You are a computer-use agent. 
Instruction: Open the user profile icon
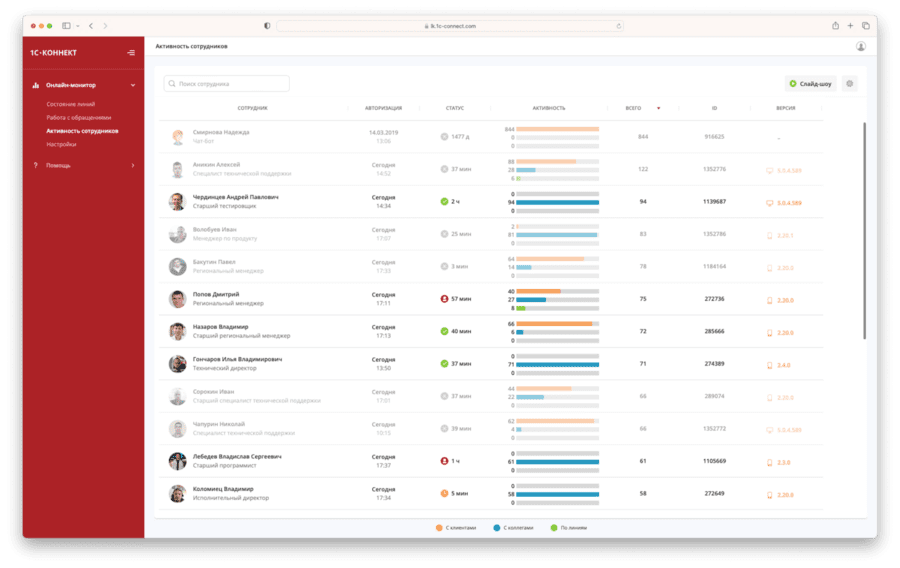coord(860,46)
